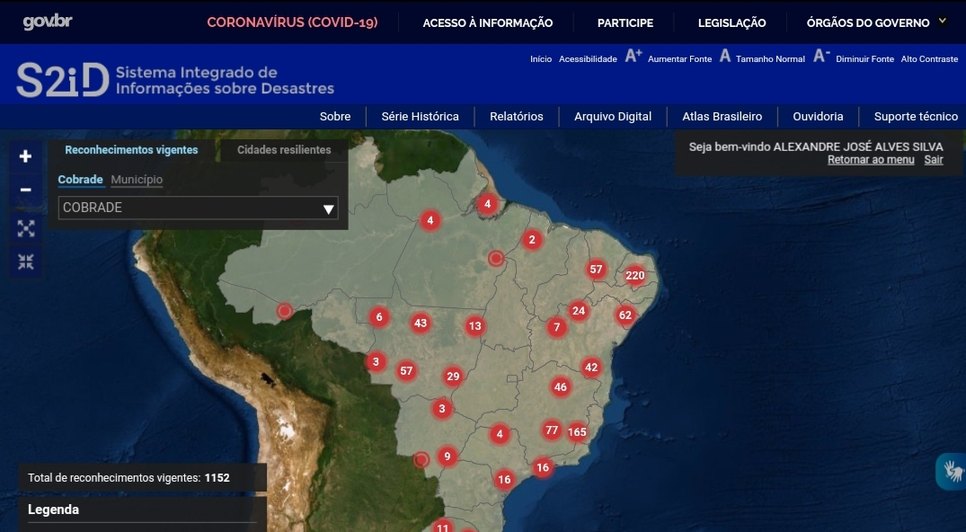Click the 29 cluster marker
The image size is (966, 532).
click(x=453, y=376)
